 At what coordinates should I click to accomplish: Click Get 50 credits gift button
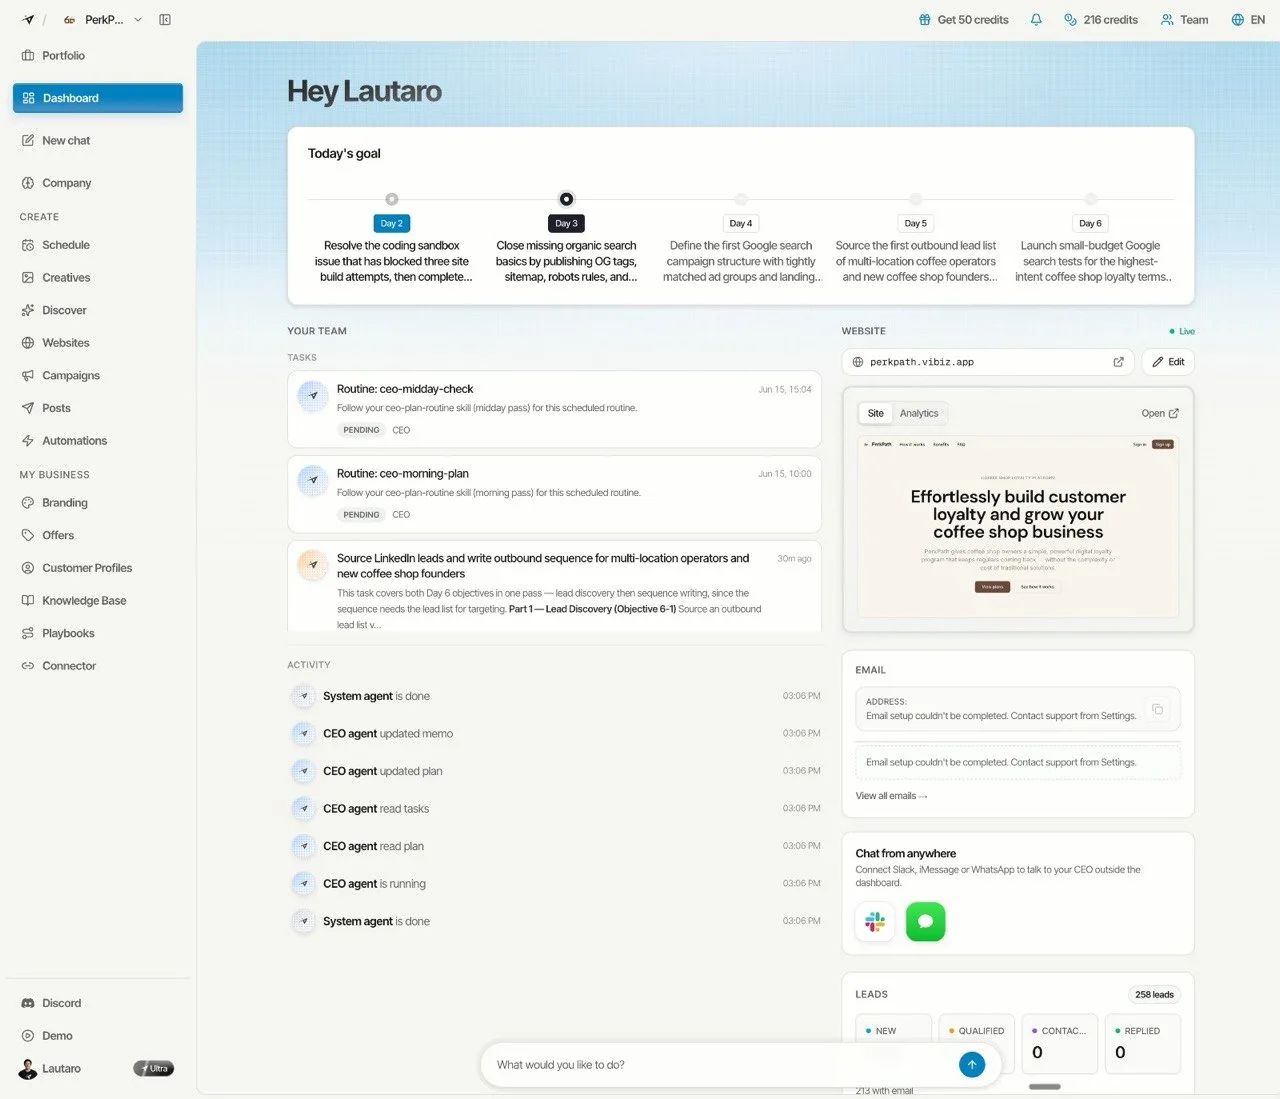(963, 19)
